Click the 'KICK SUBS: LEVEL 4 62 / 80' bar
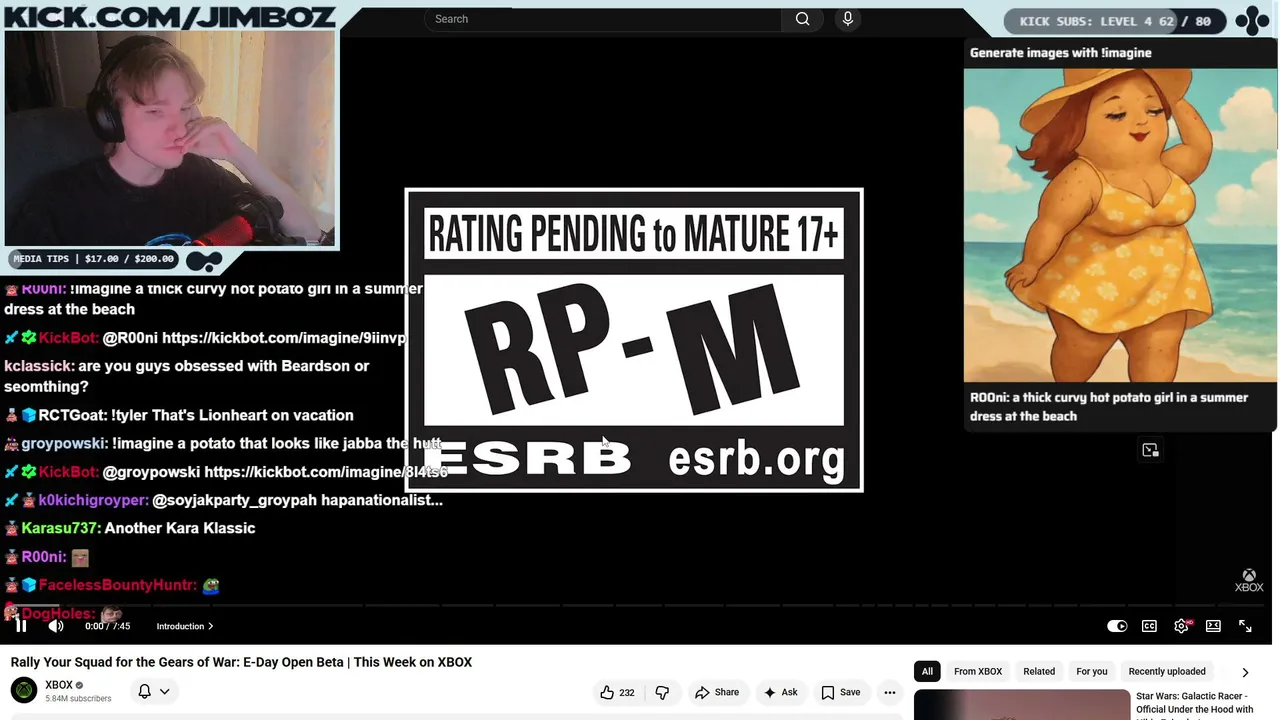Viewport: 1280px width, 720px height. 1115,21
